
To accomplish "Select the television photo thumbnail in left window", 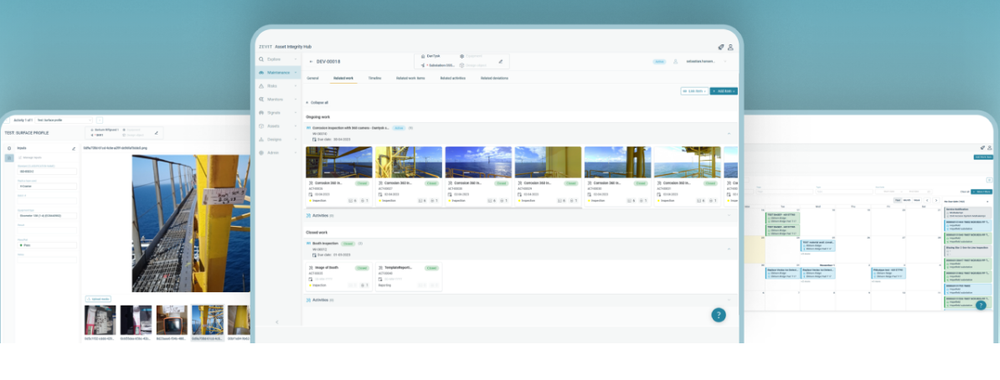I will click(172, 320).
